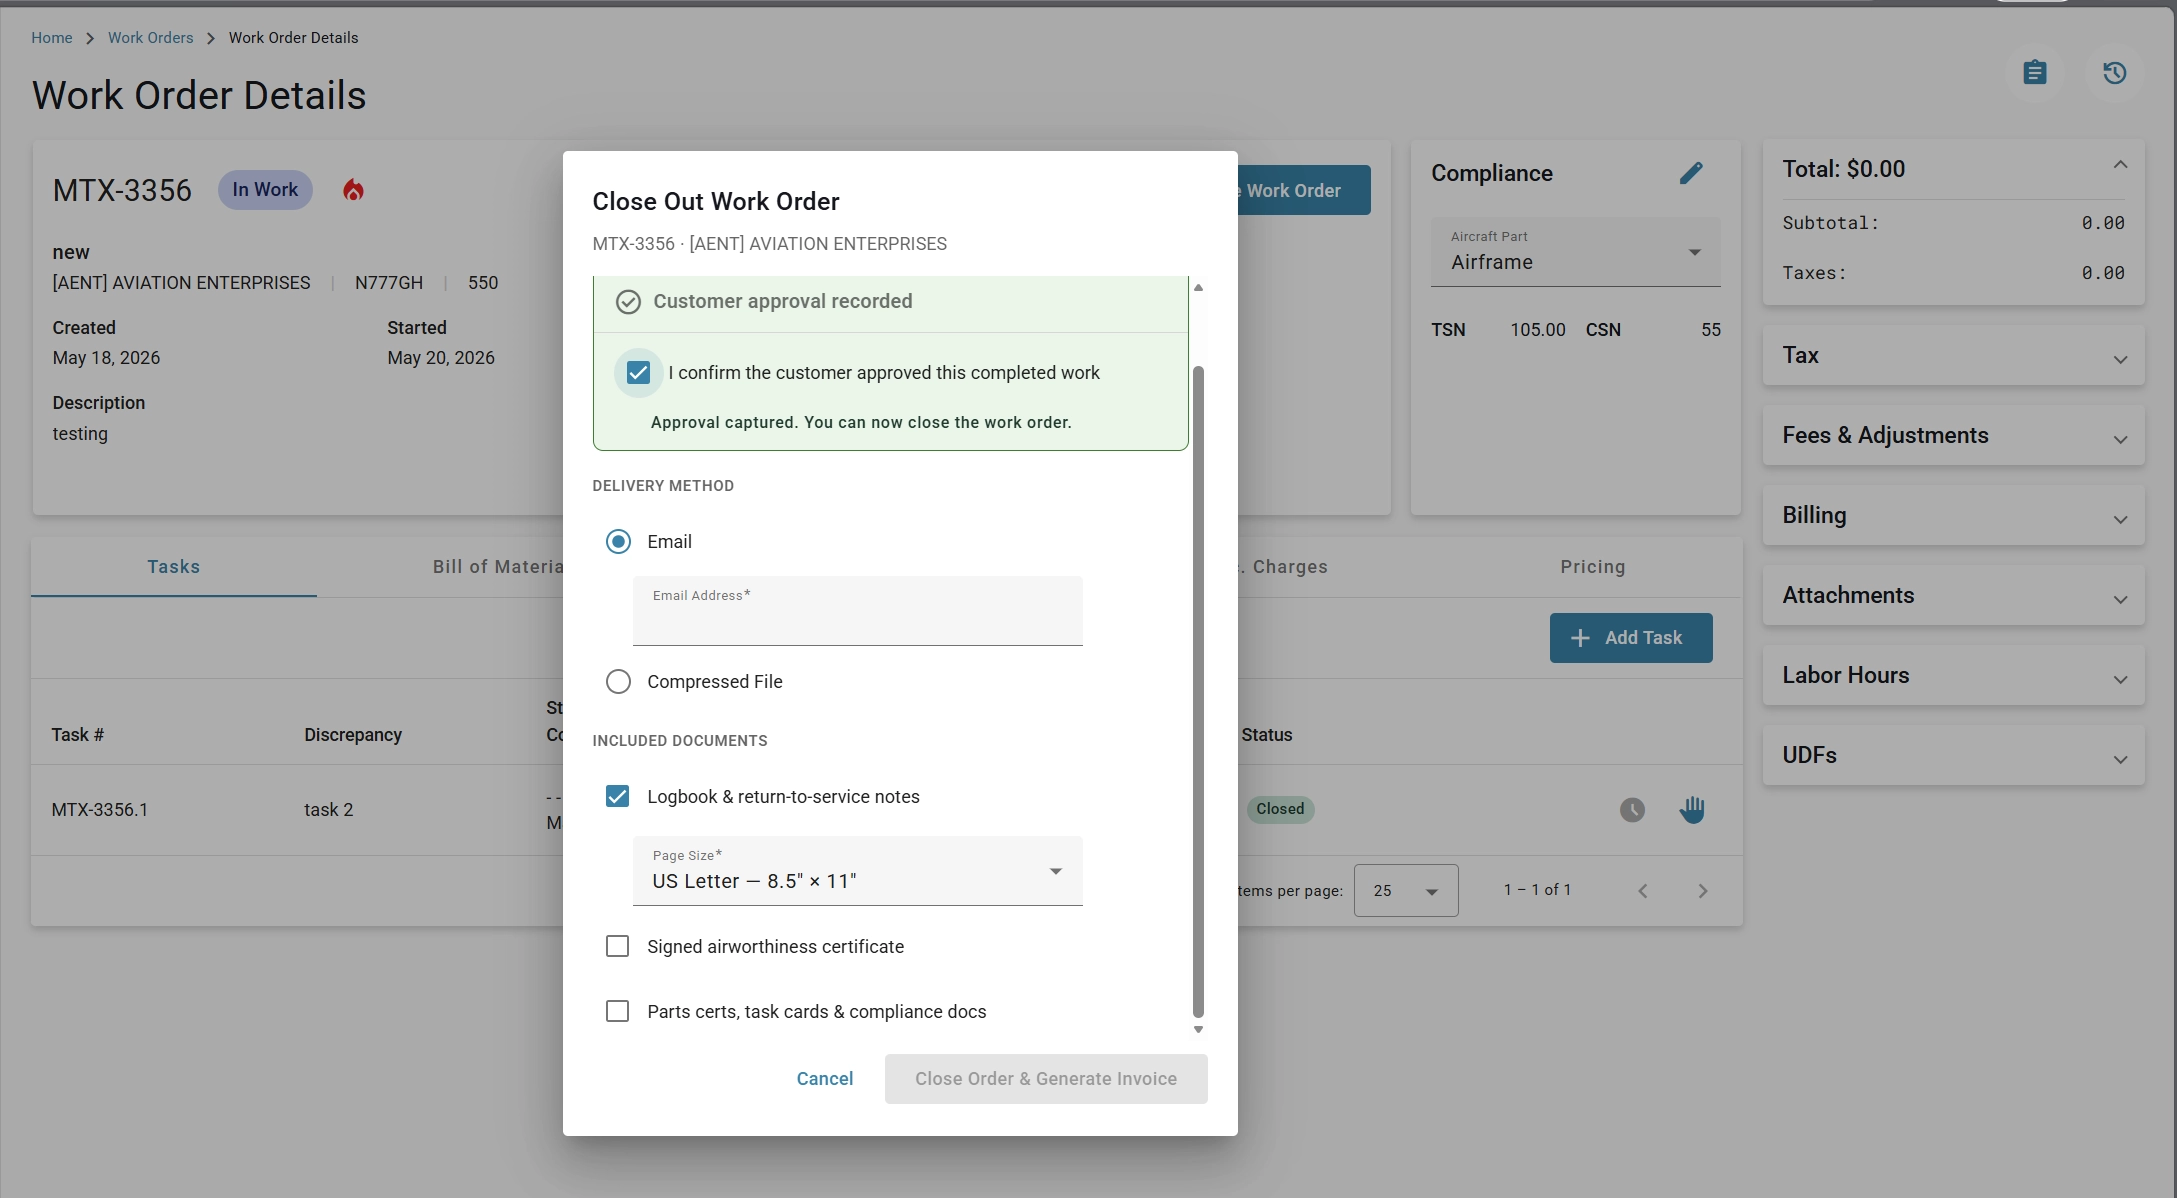Switch to the Tasks tab
This screenshot has height=1198, width=2177.
(174, 568)
